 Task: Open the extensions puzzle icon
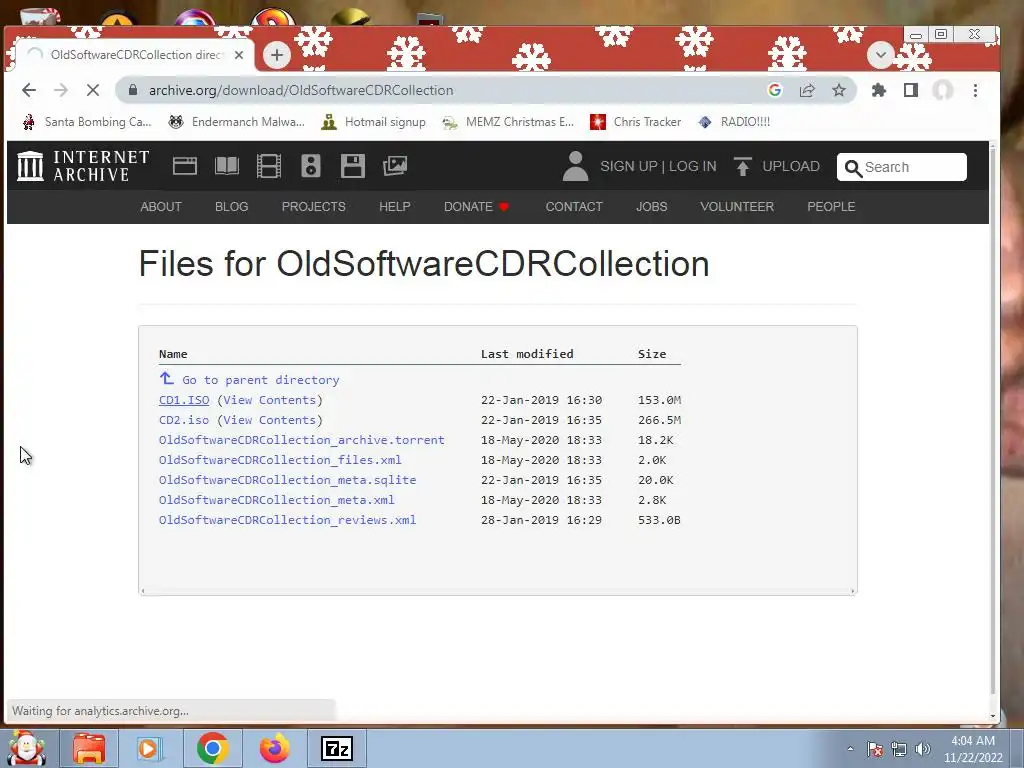[x=879, y=90]
